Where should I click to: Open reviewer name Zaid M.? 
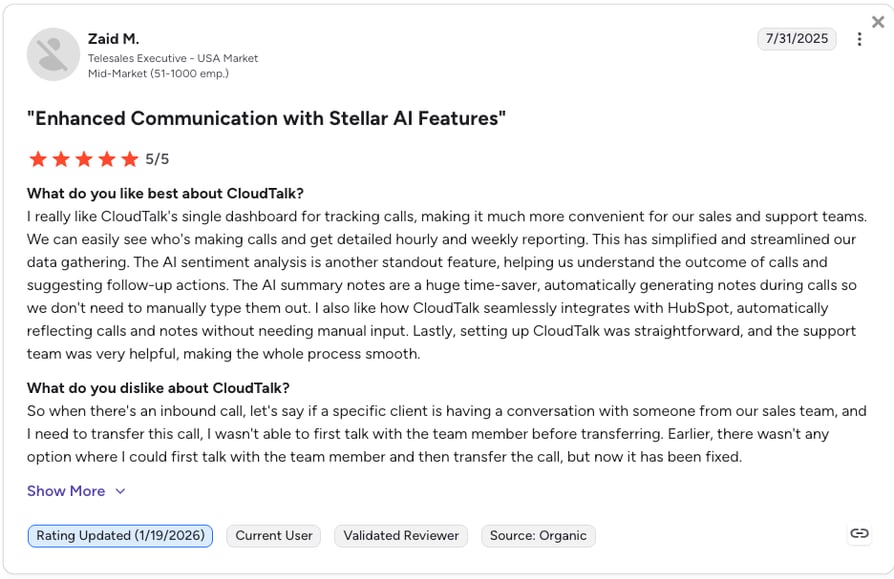tap(113, 39)
